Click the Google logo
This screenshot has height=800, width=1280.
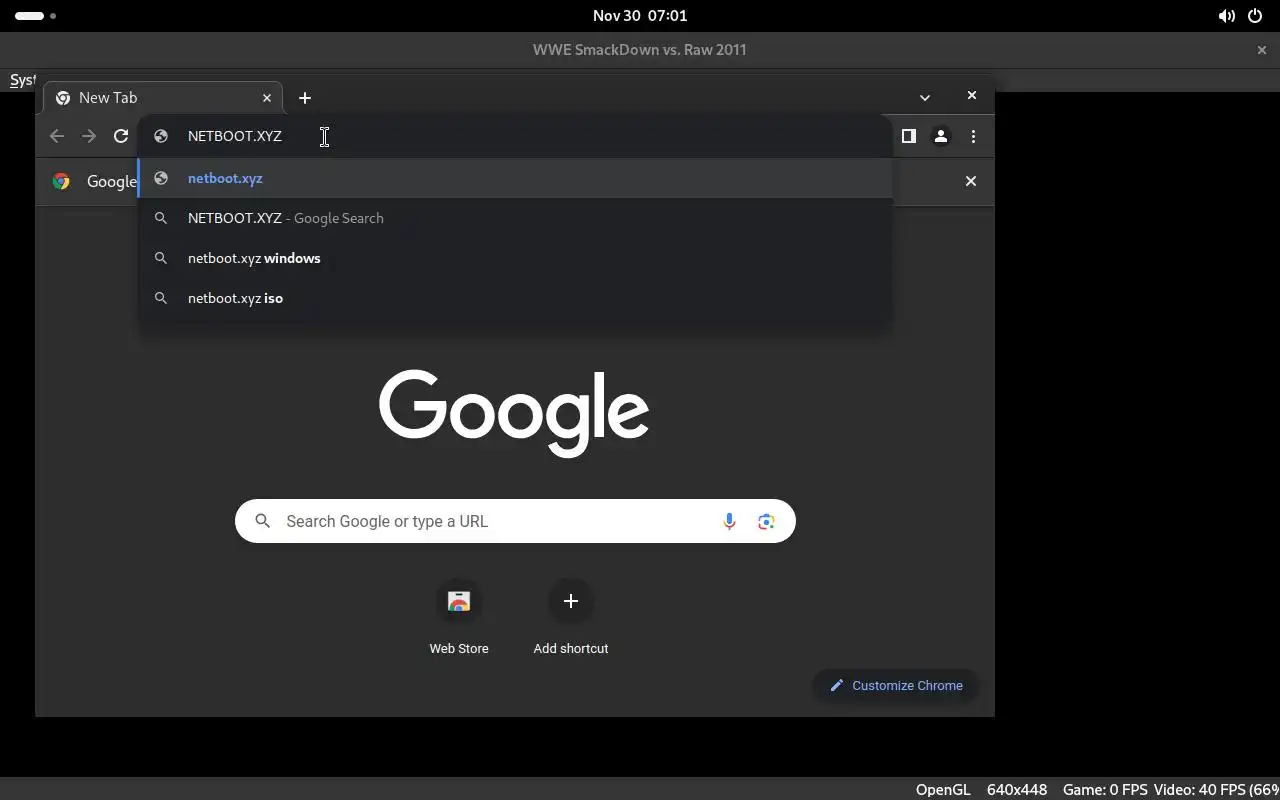click(514, 414)
